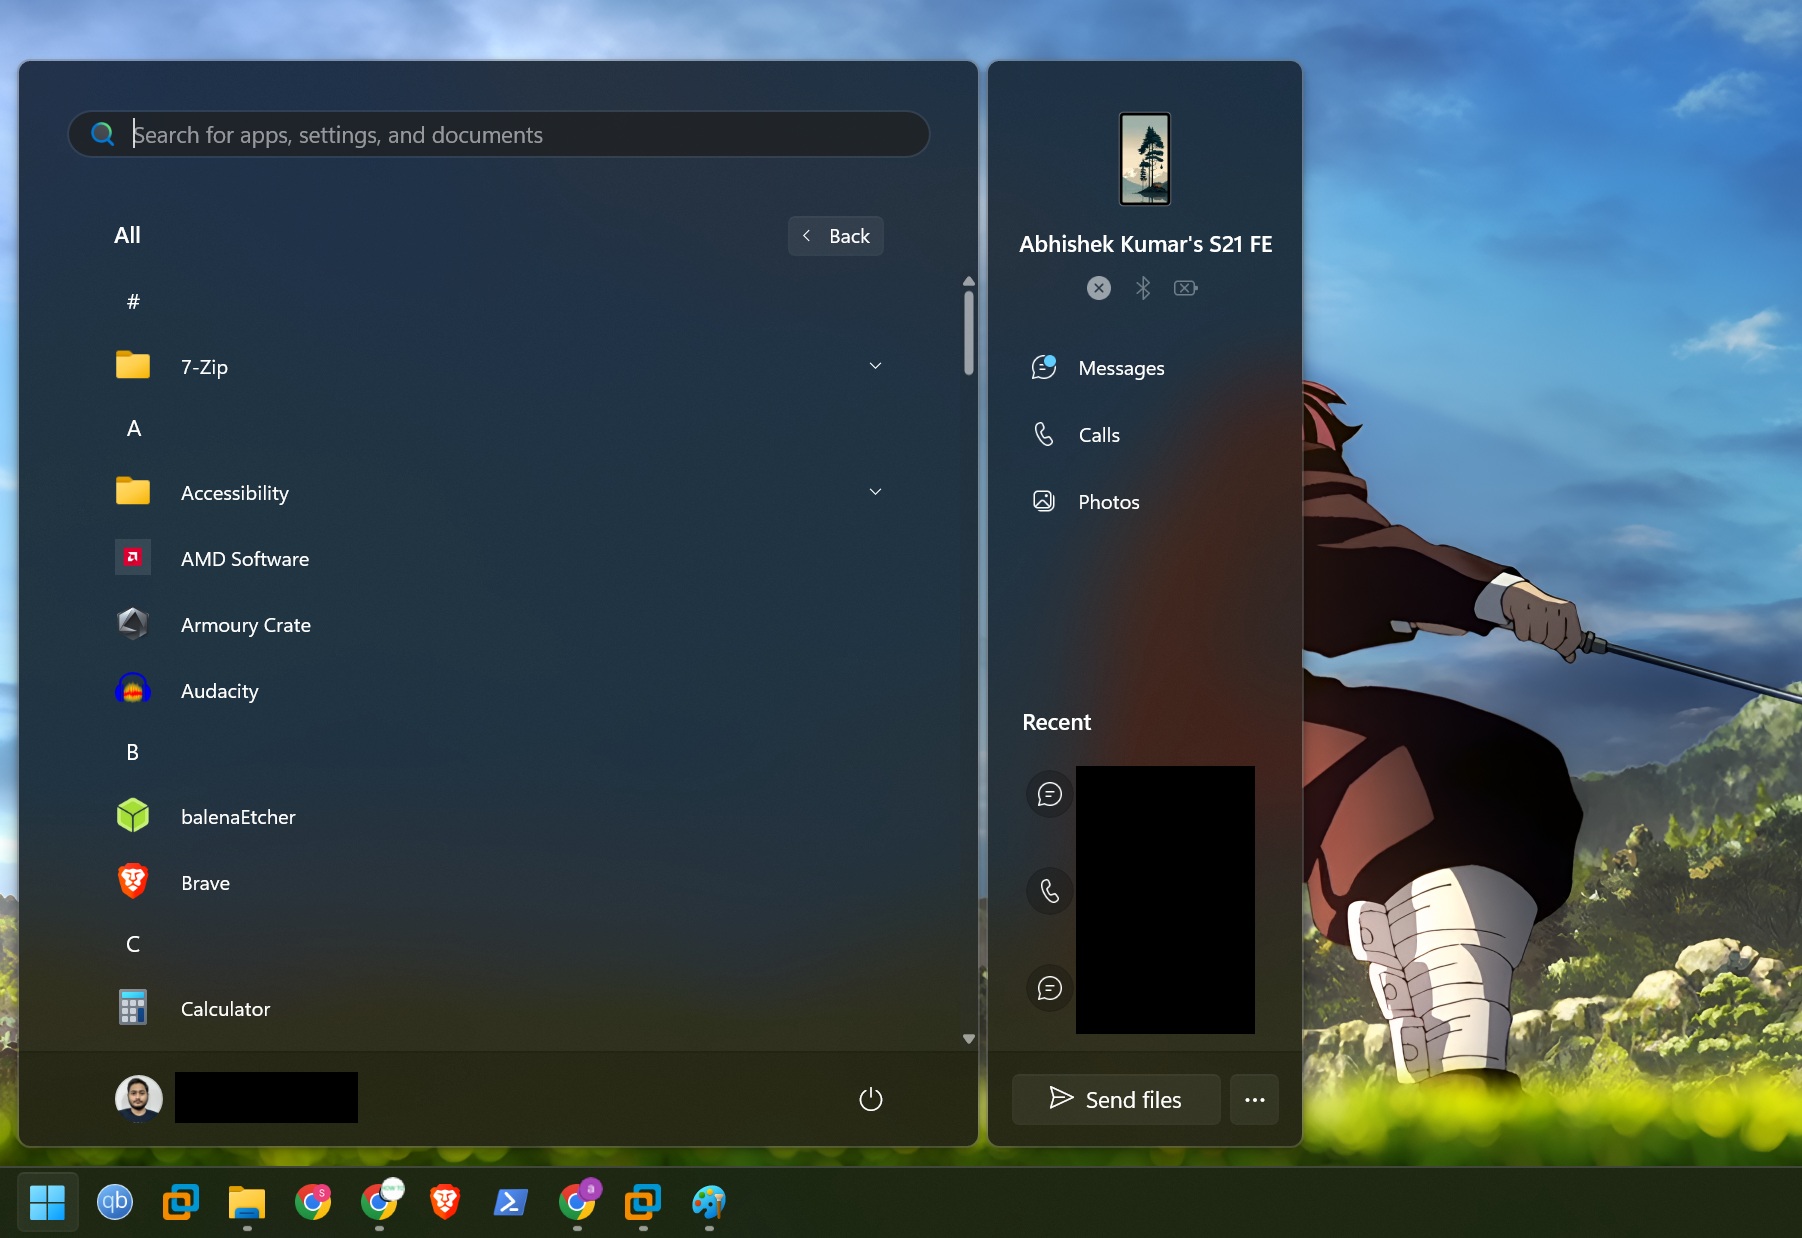
Task: Expand the Accessibility folder entry
Action: (x=875, y=492)
